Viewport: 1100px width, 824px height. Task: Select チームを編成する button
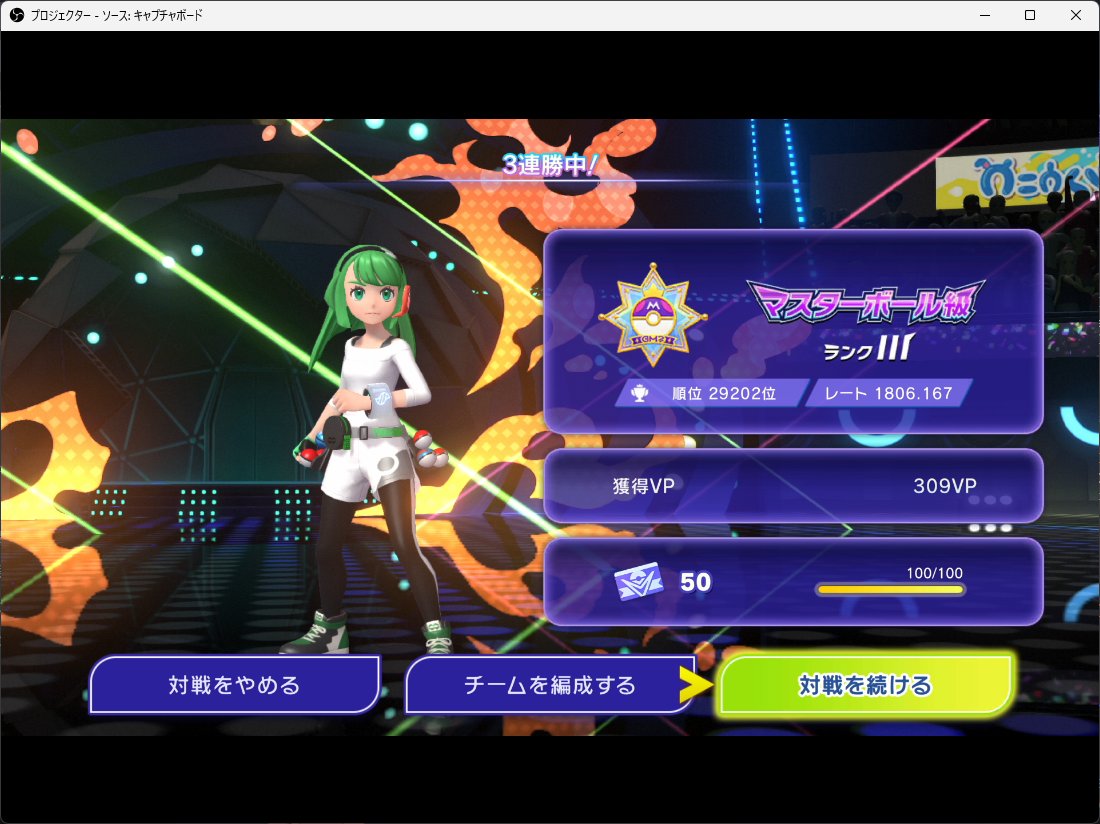pos(549,684)
